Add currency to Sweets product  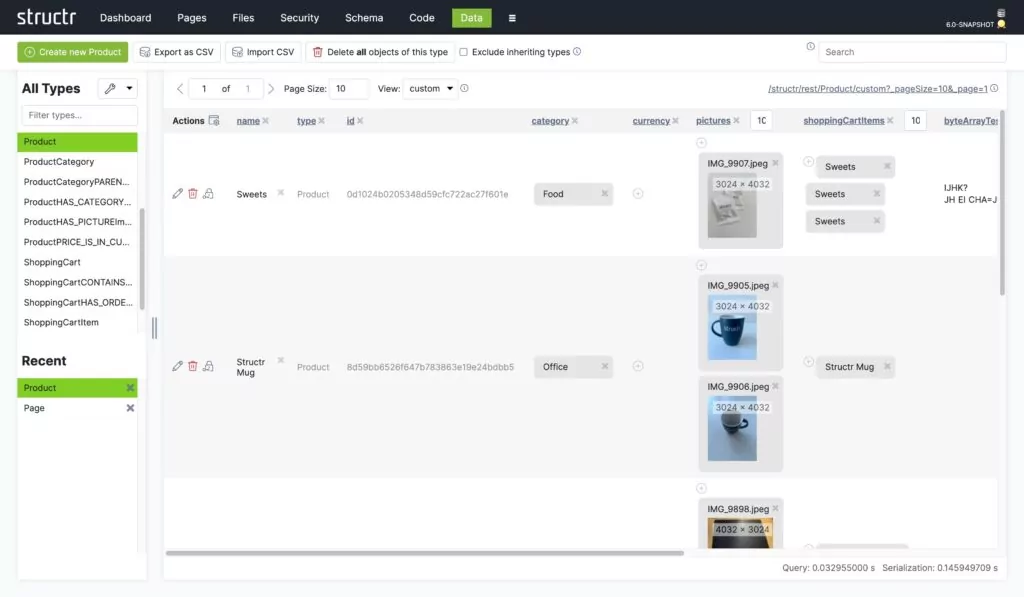click(x=638, y=193)
